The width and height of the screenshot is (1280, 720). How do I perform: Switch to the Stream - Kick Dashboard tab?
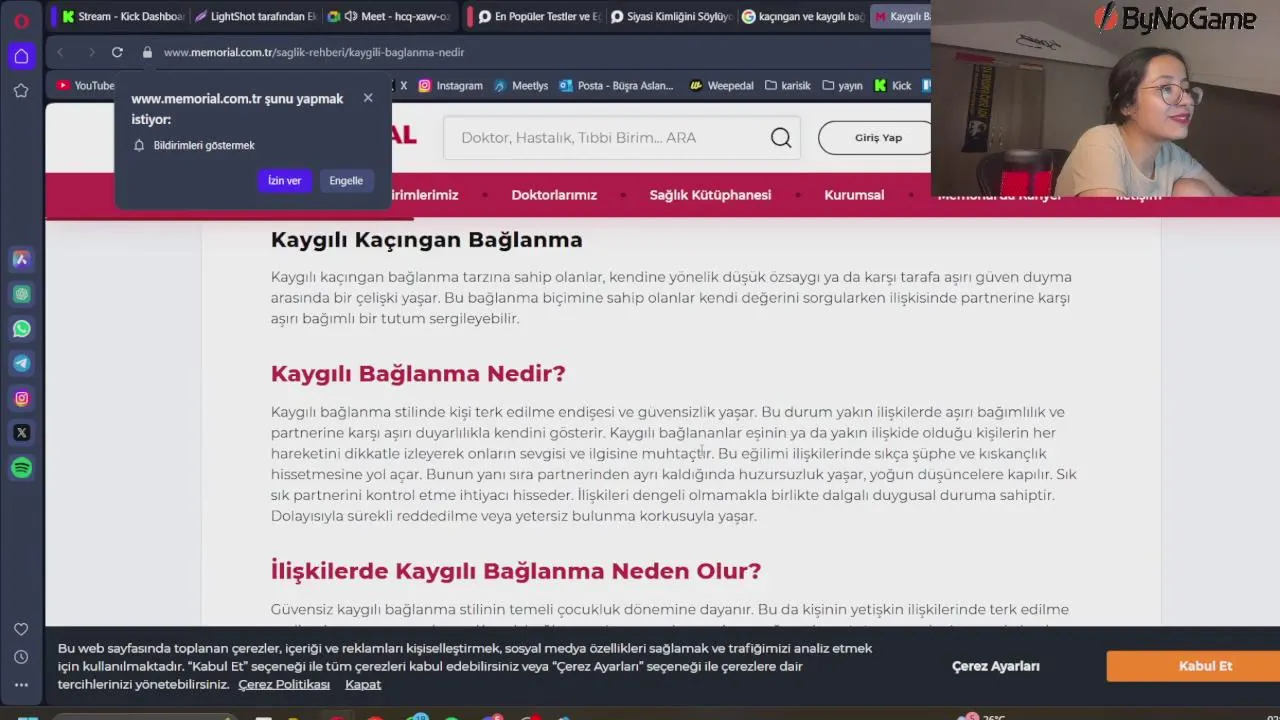[122, 16]
